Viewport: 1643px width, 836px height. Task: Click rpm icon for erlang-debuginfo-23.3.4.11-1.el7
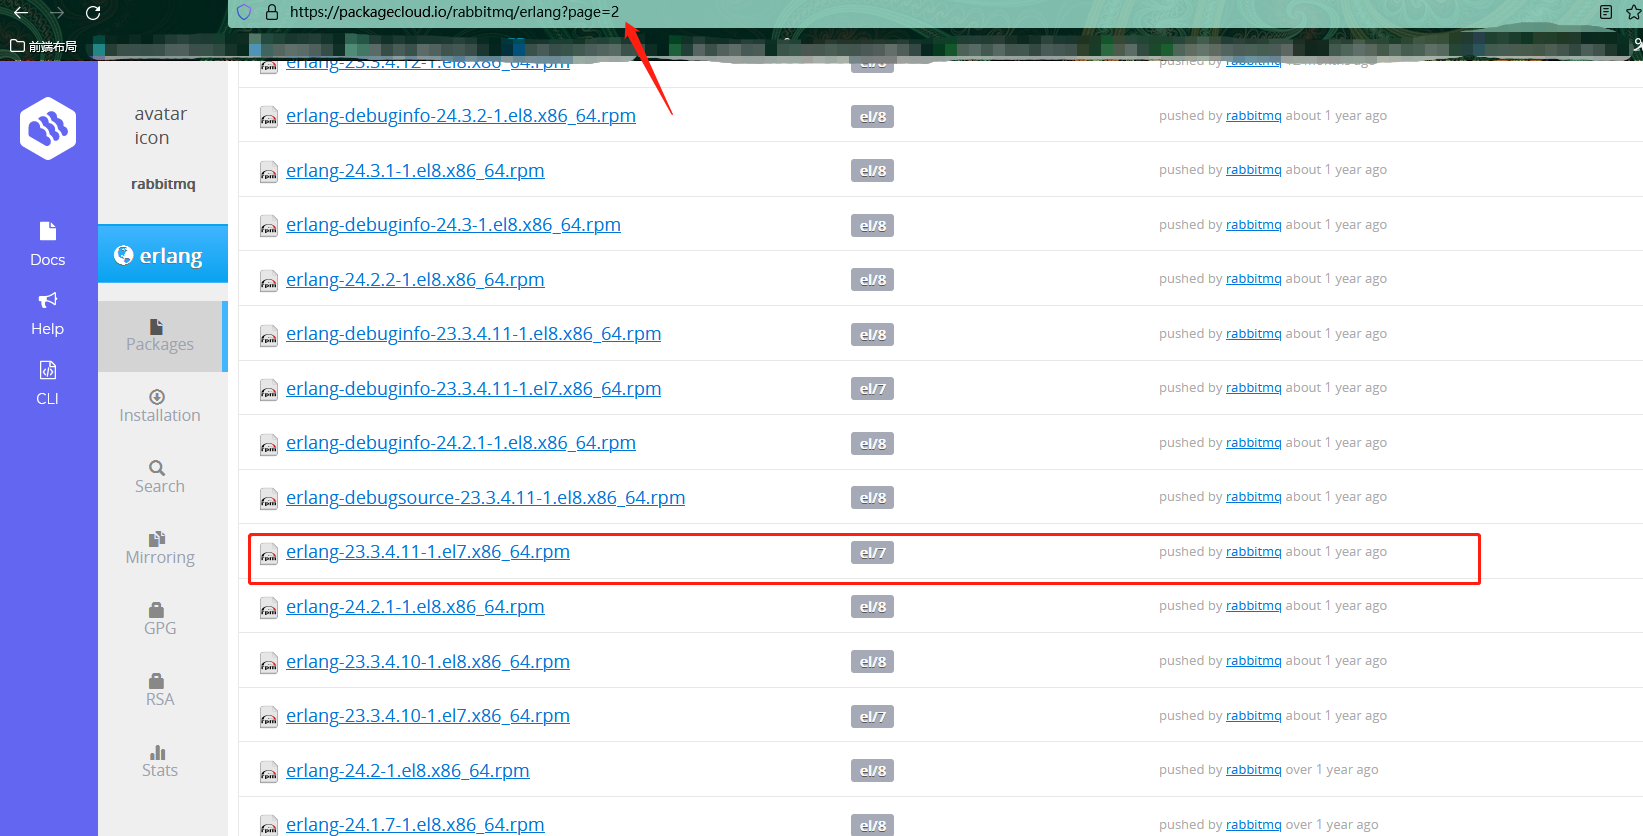[269, 390]
